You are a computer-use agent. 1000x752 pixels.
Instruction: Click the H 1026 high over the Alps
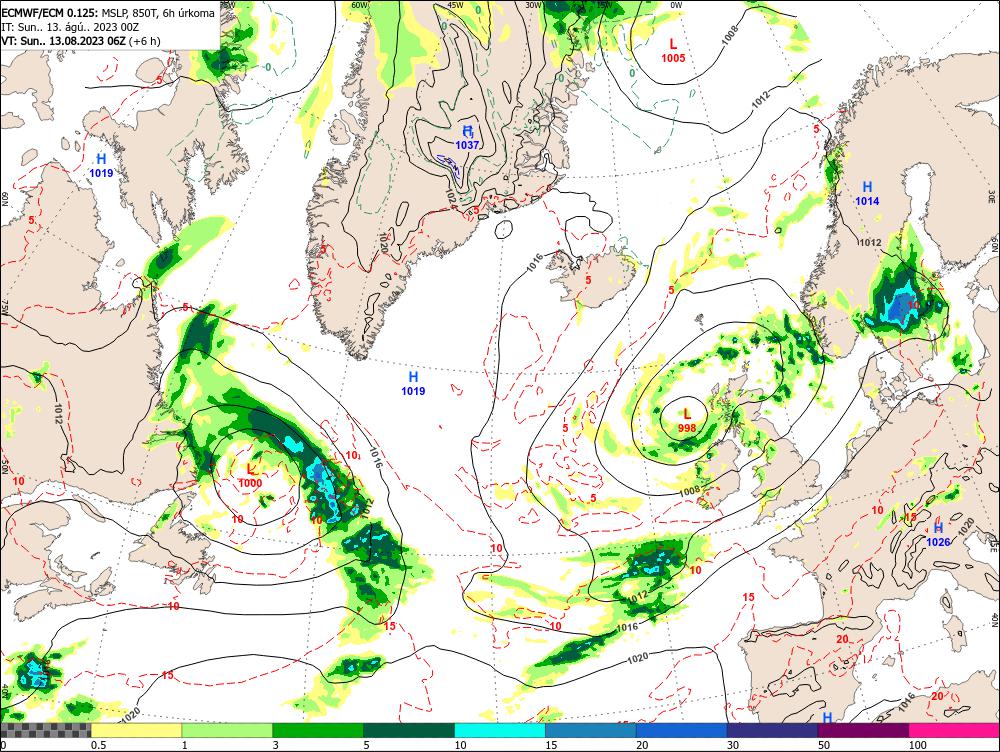coord(938,535)
